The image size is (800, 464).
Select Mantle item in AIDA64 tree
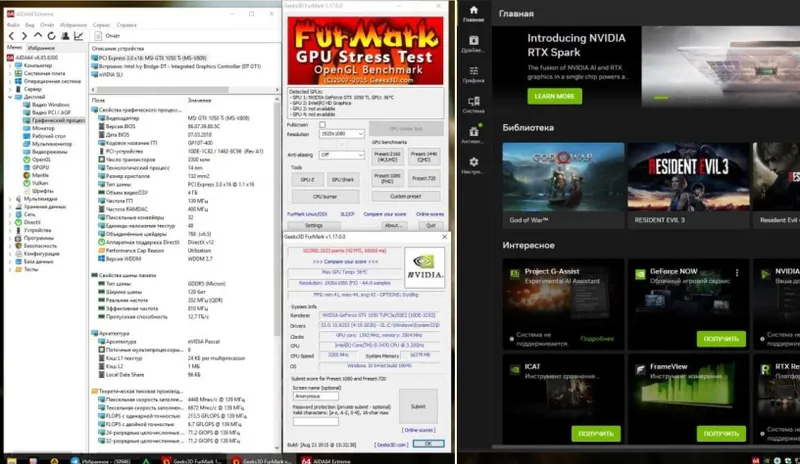40,175
